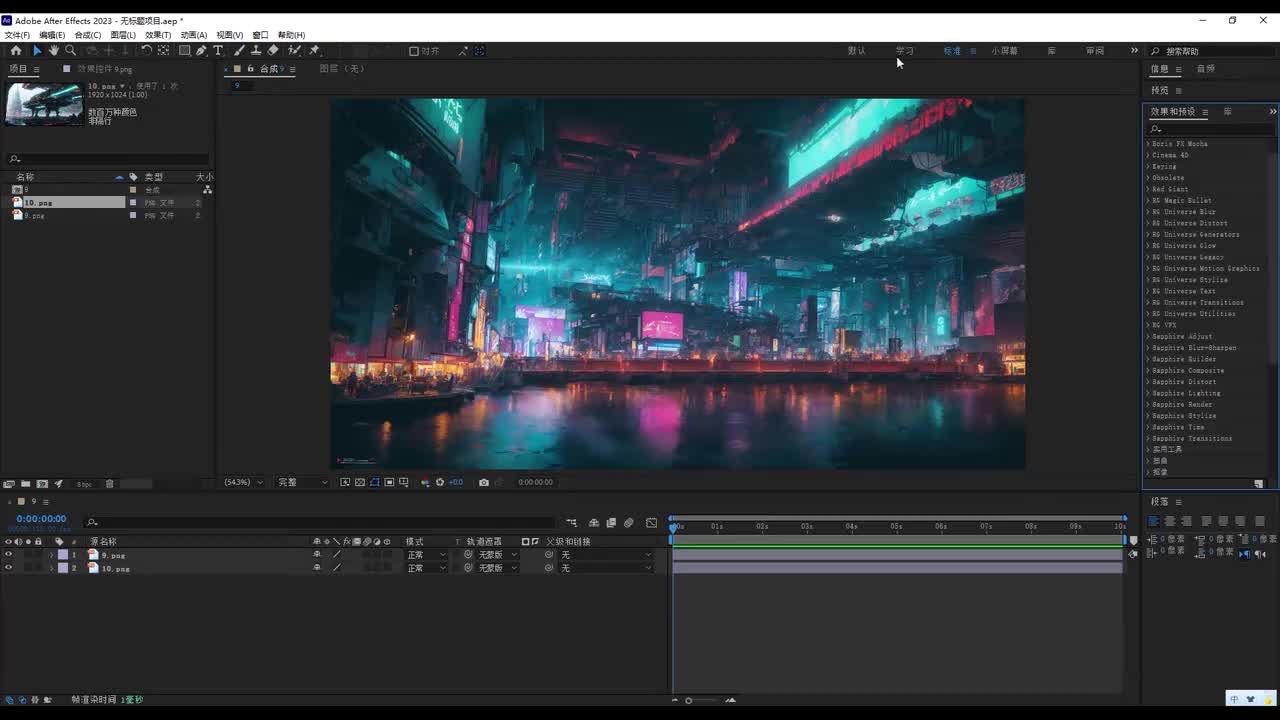Switch to the 默认 workspace
Screen dimensions: 1280x720
tap(857, 51)
